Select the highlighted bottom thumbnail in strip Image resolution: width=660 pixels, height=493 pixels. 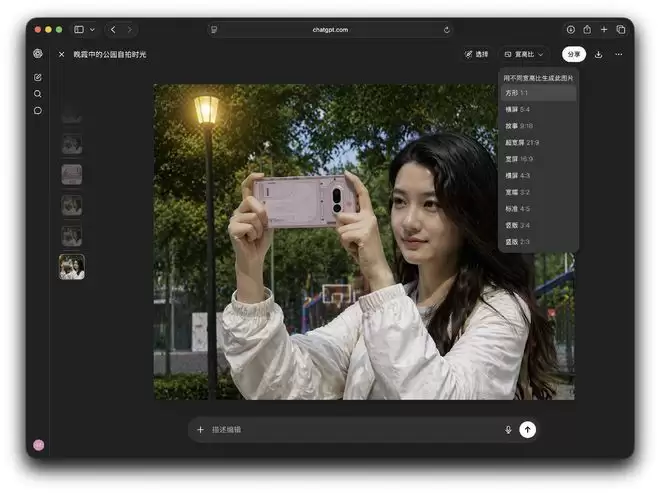[x=72, y=266]
